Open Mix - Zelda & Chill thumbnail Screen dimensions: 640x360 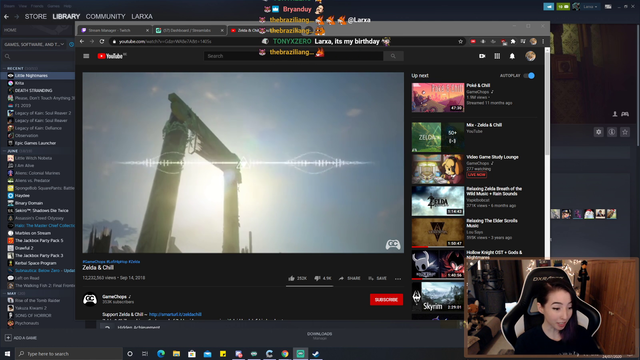(438, 137)
